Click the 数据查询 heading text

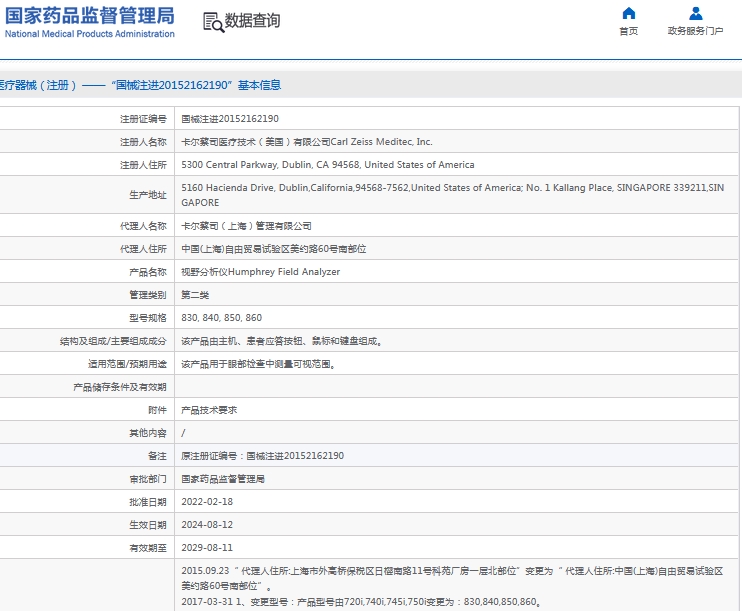coord(252,21)
